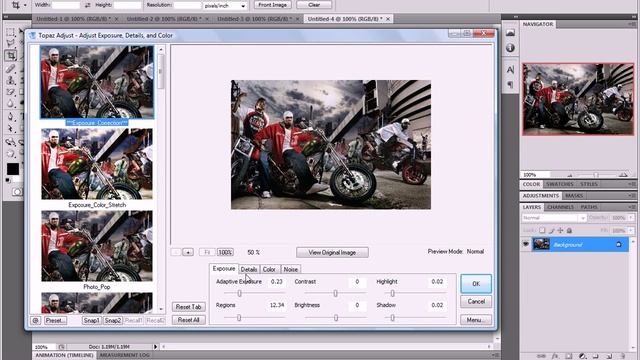This screenshot has width=640, height=360.
Task: Click the new adjustment layer icon
Action: click(582, 356)
